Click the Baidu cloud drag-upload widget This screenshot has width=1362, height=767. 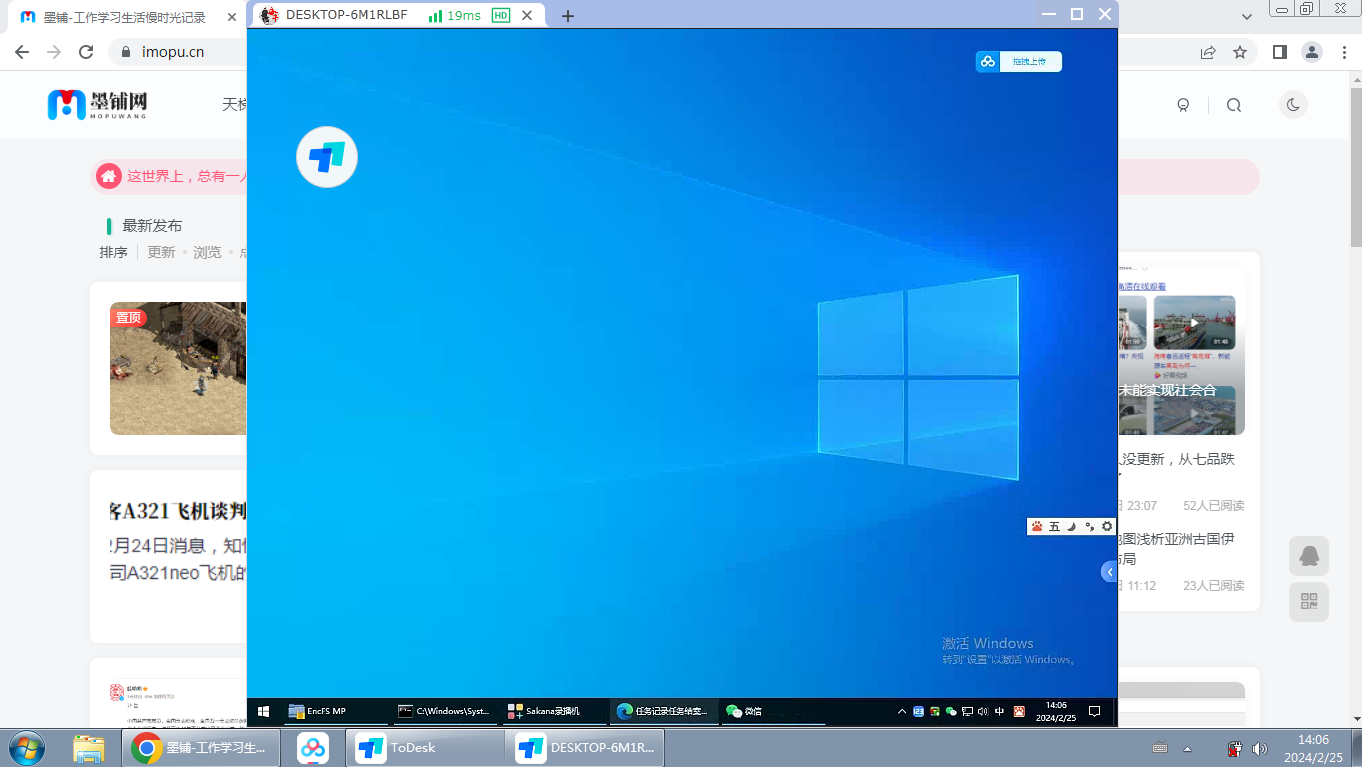1018,62
